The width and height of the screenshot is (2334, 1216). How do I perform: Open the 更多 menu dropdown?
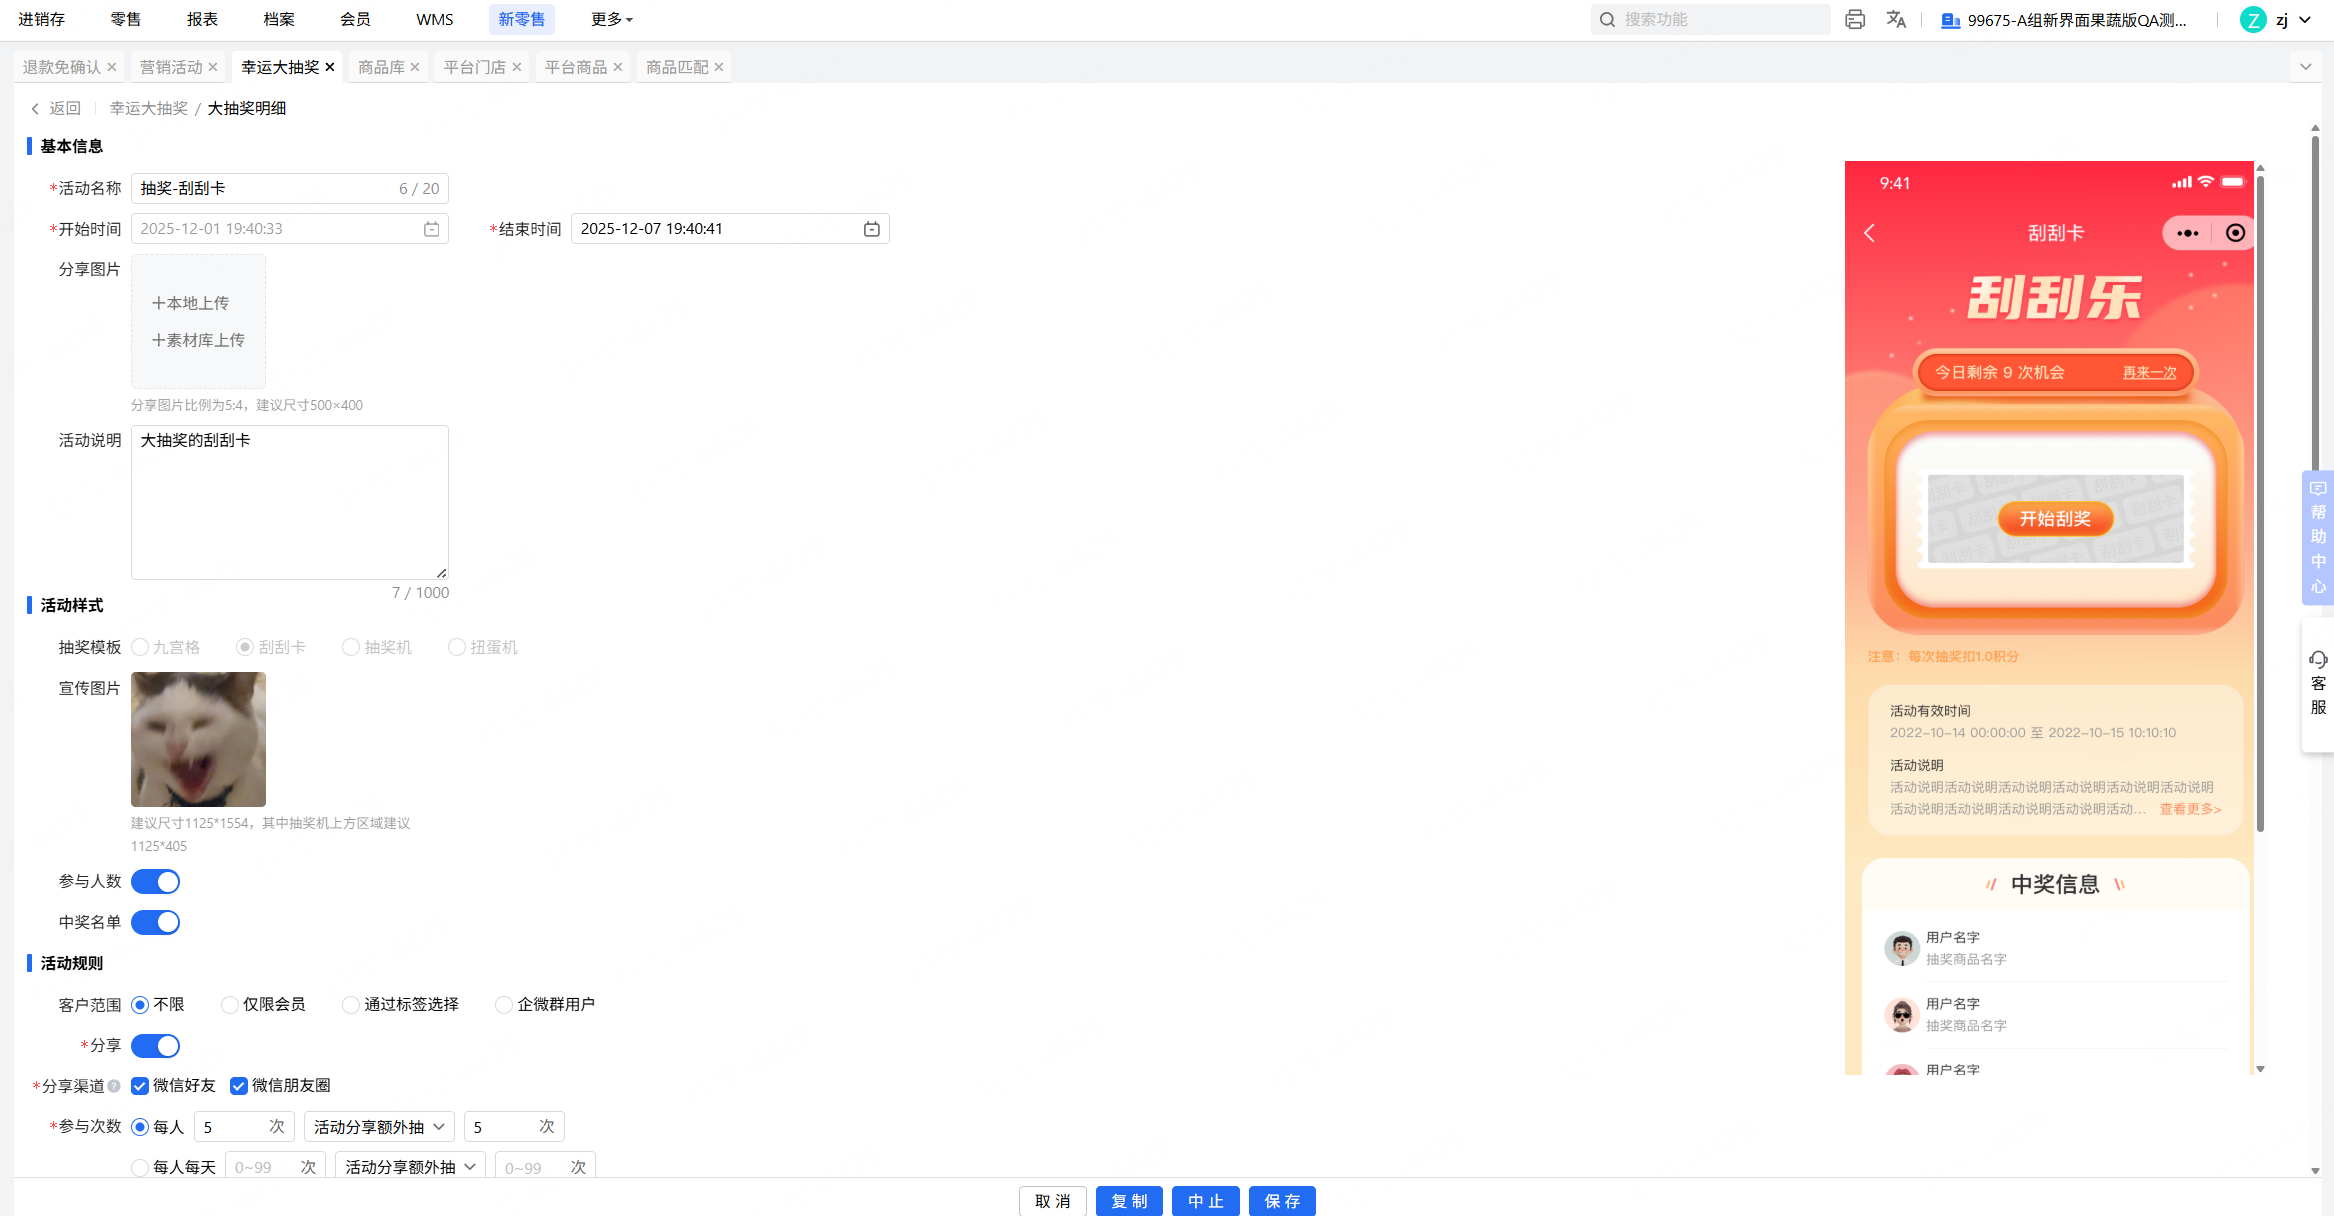[x=611, y=19]
